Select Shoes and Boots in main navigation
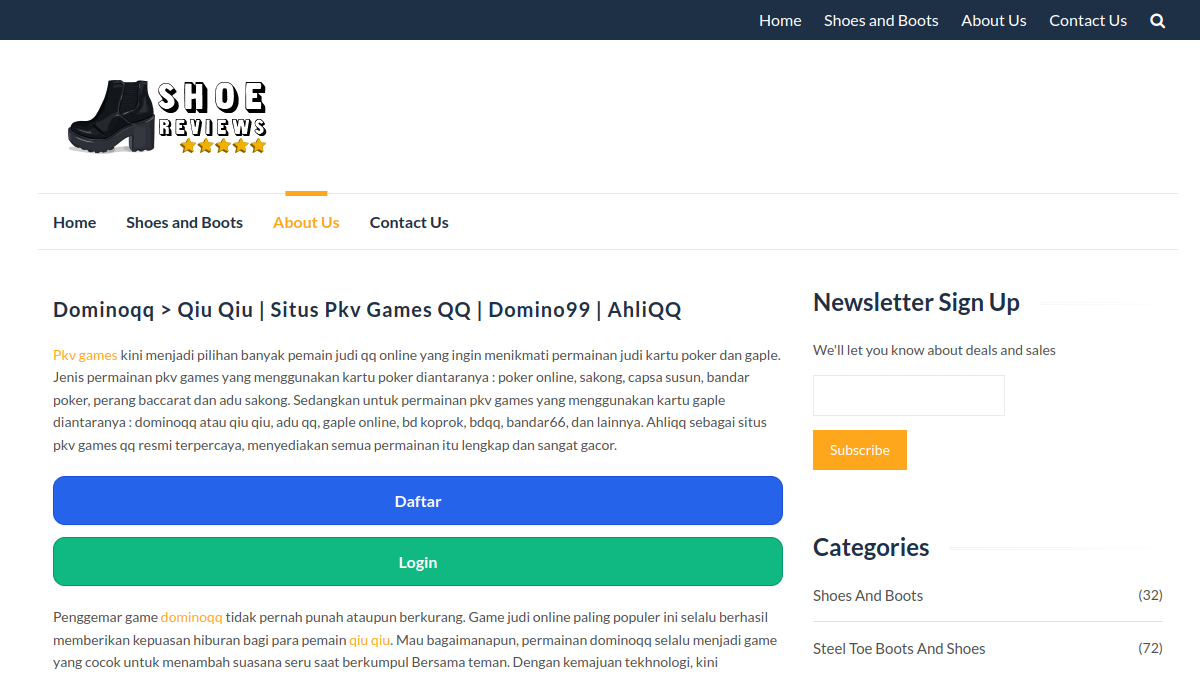1200x675 pixels. point(185,222)
